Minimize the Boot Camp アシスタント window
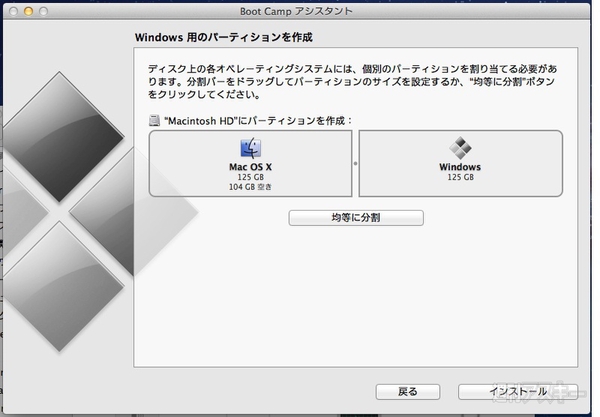 pyautogui.click(x=28, y=11)
